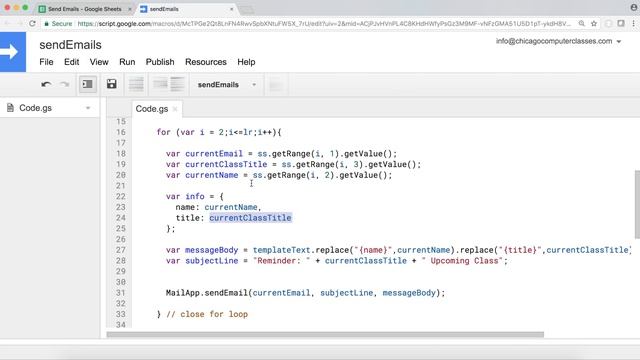Click currentName declaration on line 20

pos(211,175)
